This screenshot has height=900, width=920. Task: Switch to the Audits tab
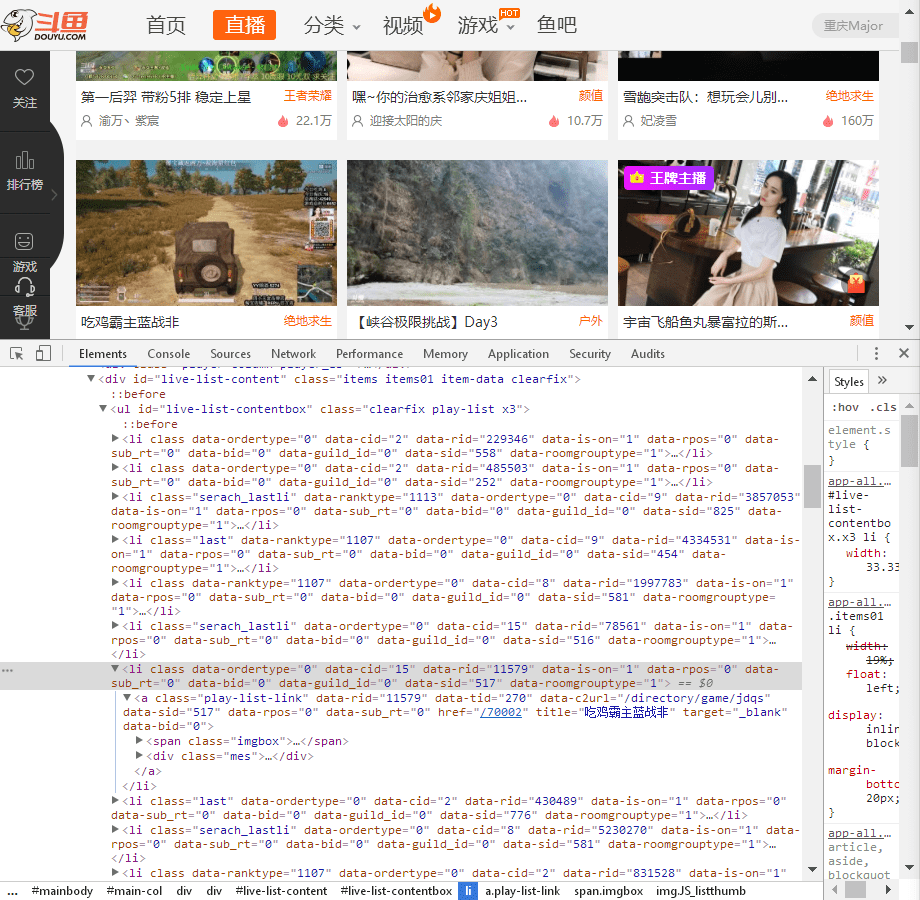click(648, 354)
